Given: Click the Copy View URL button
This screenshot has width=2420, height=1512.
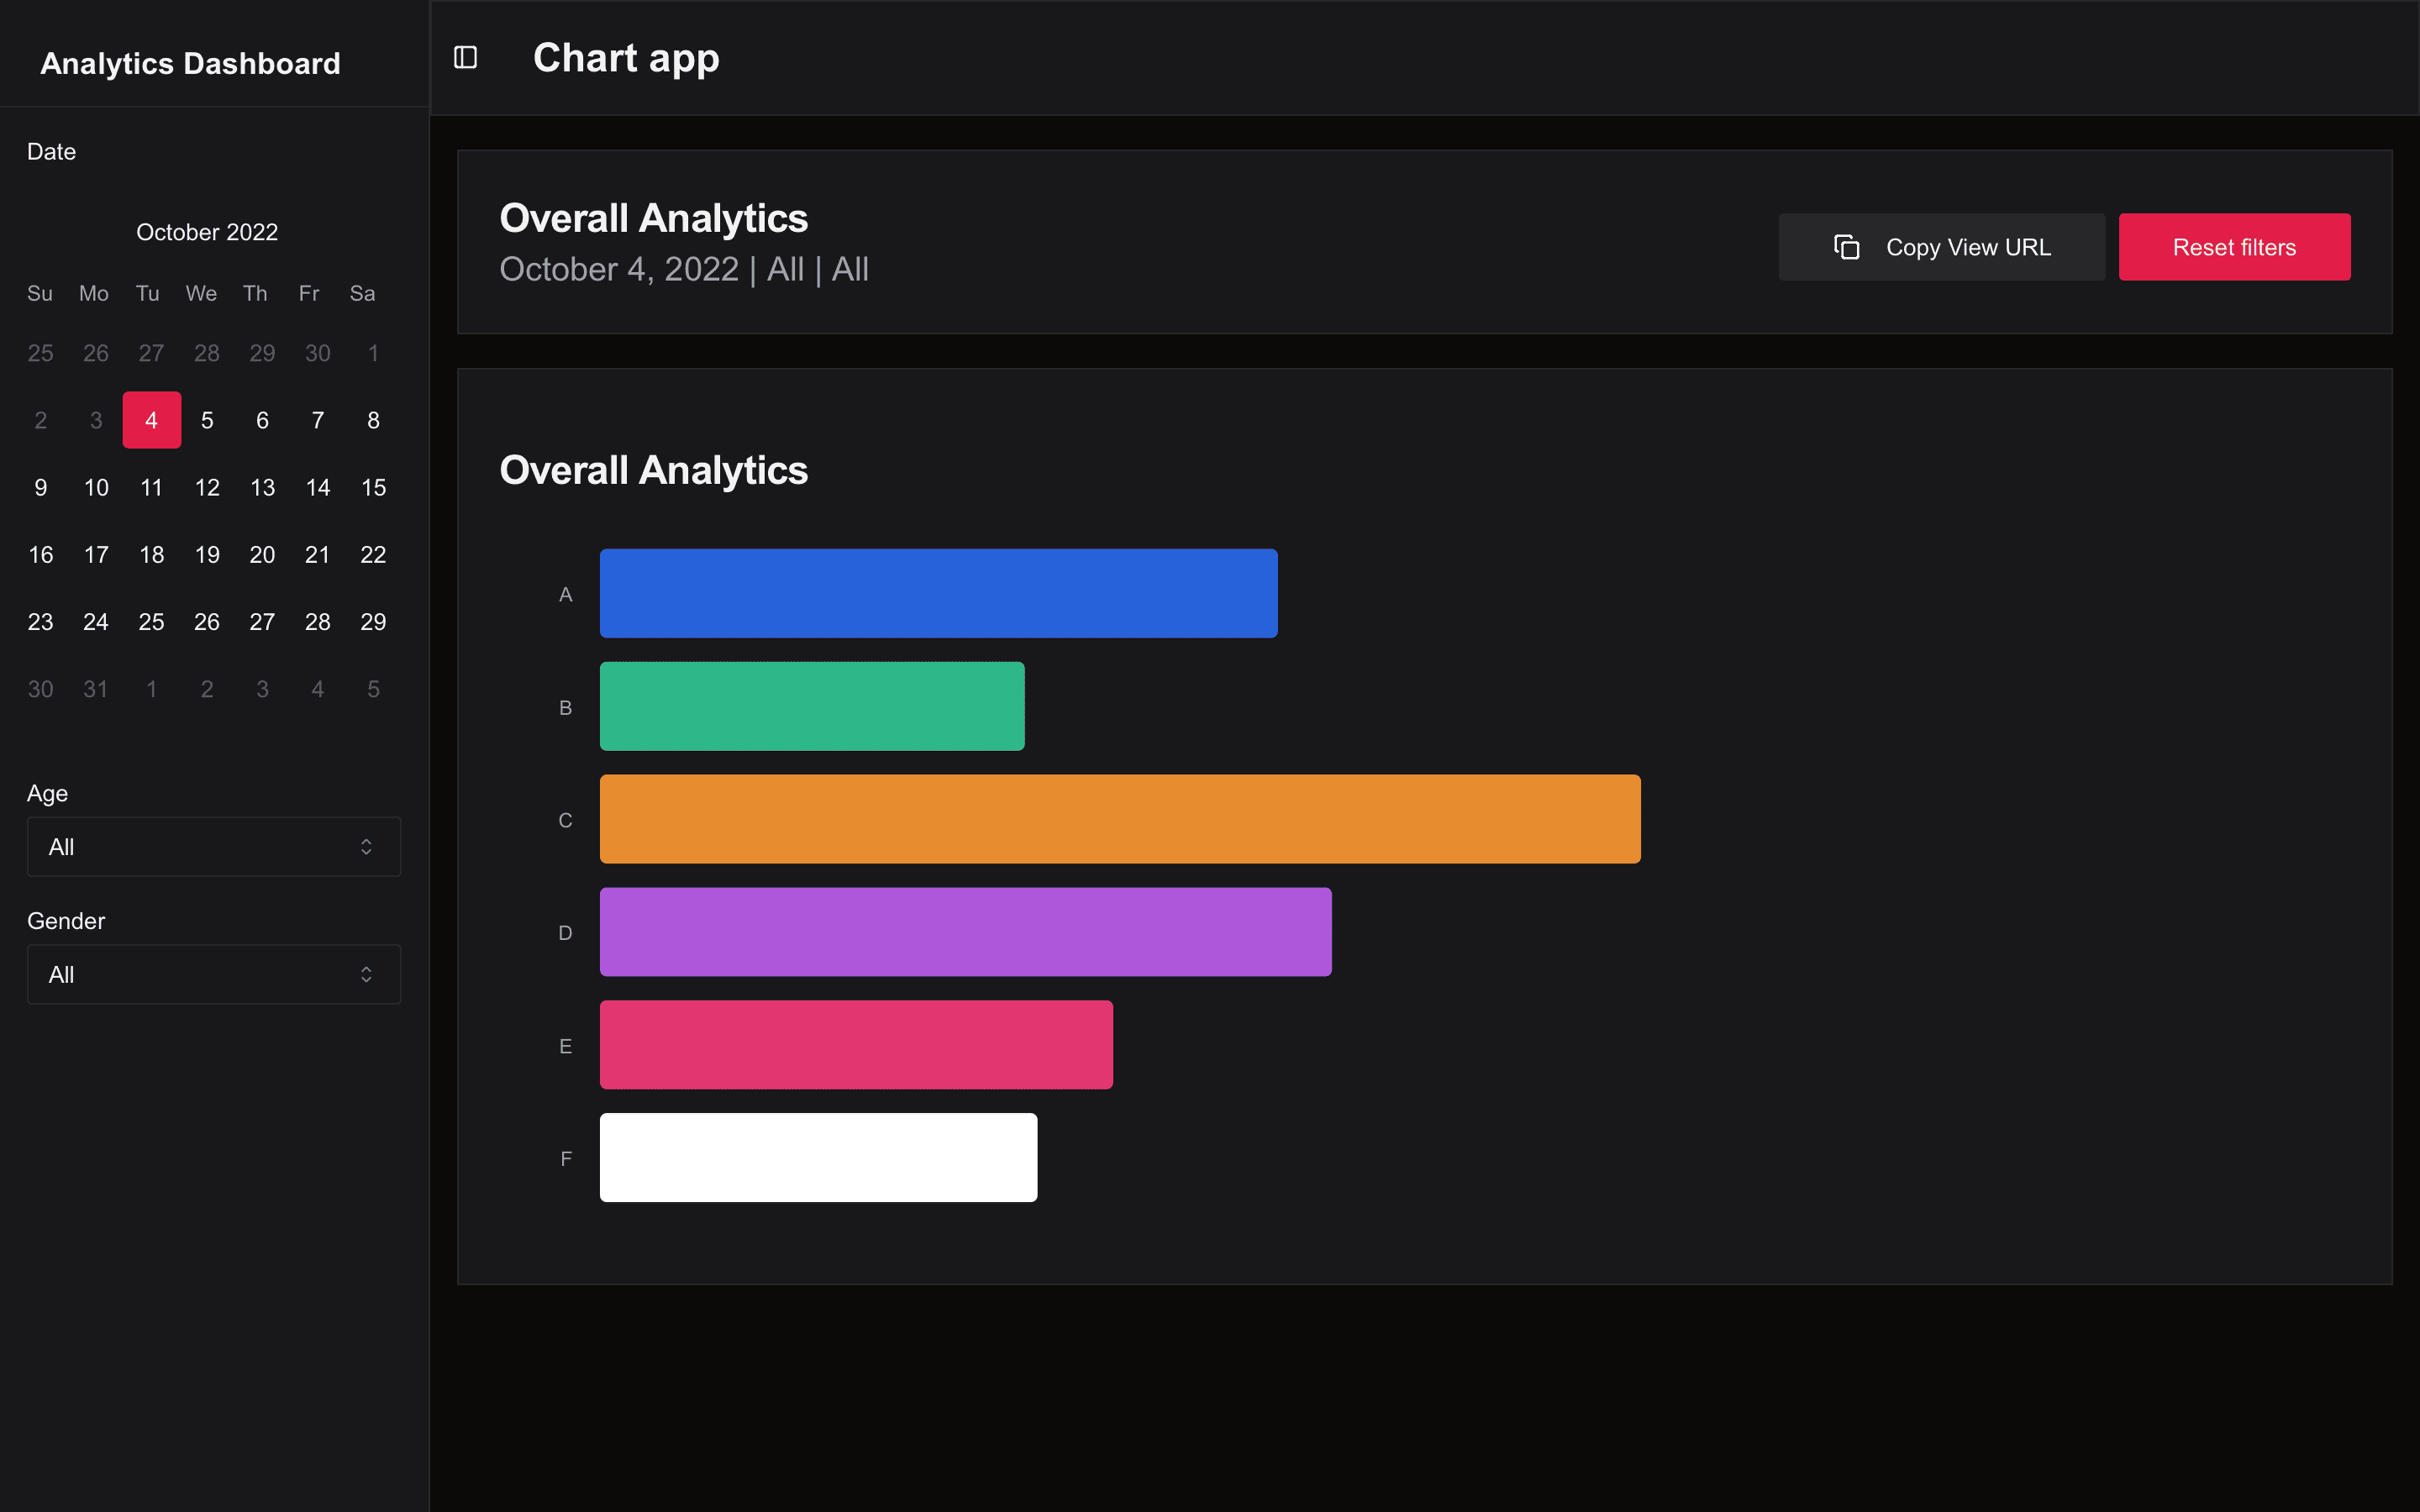Looking at the screenshot, I should [x=1941, y=247].
